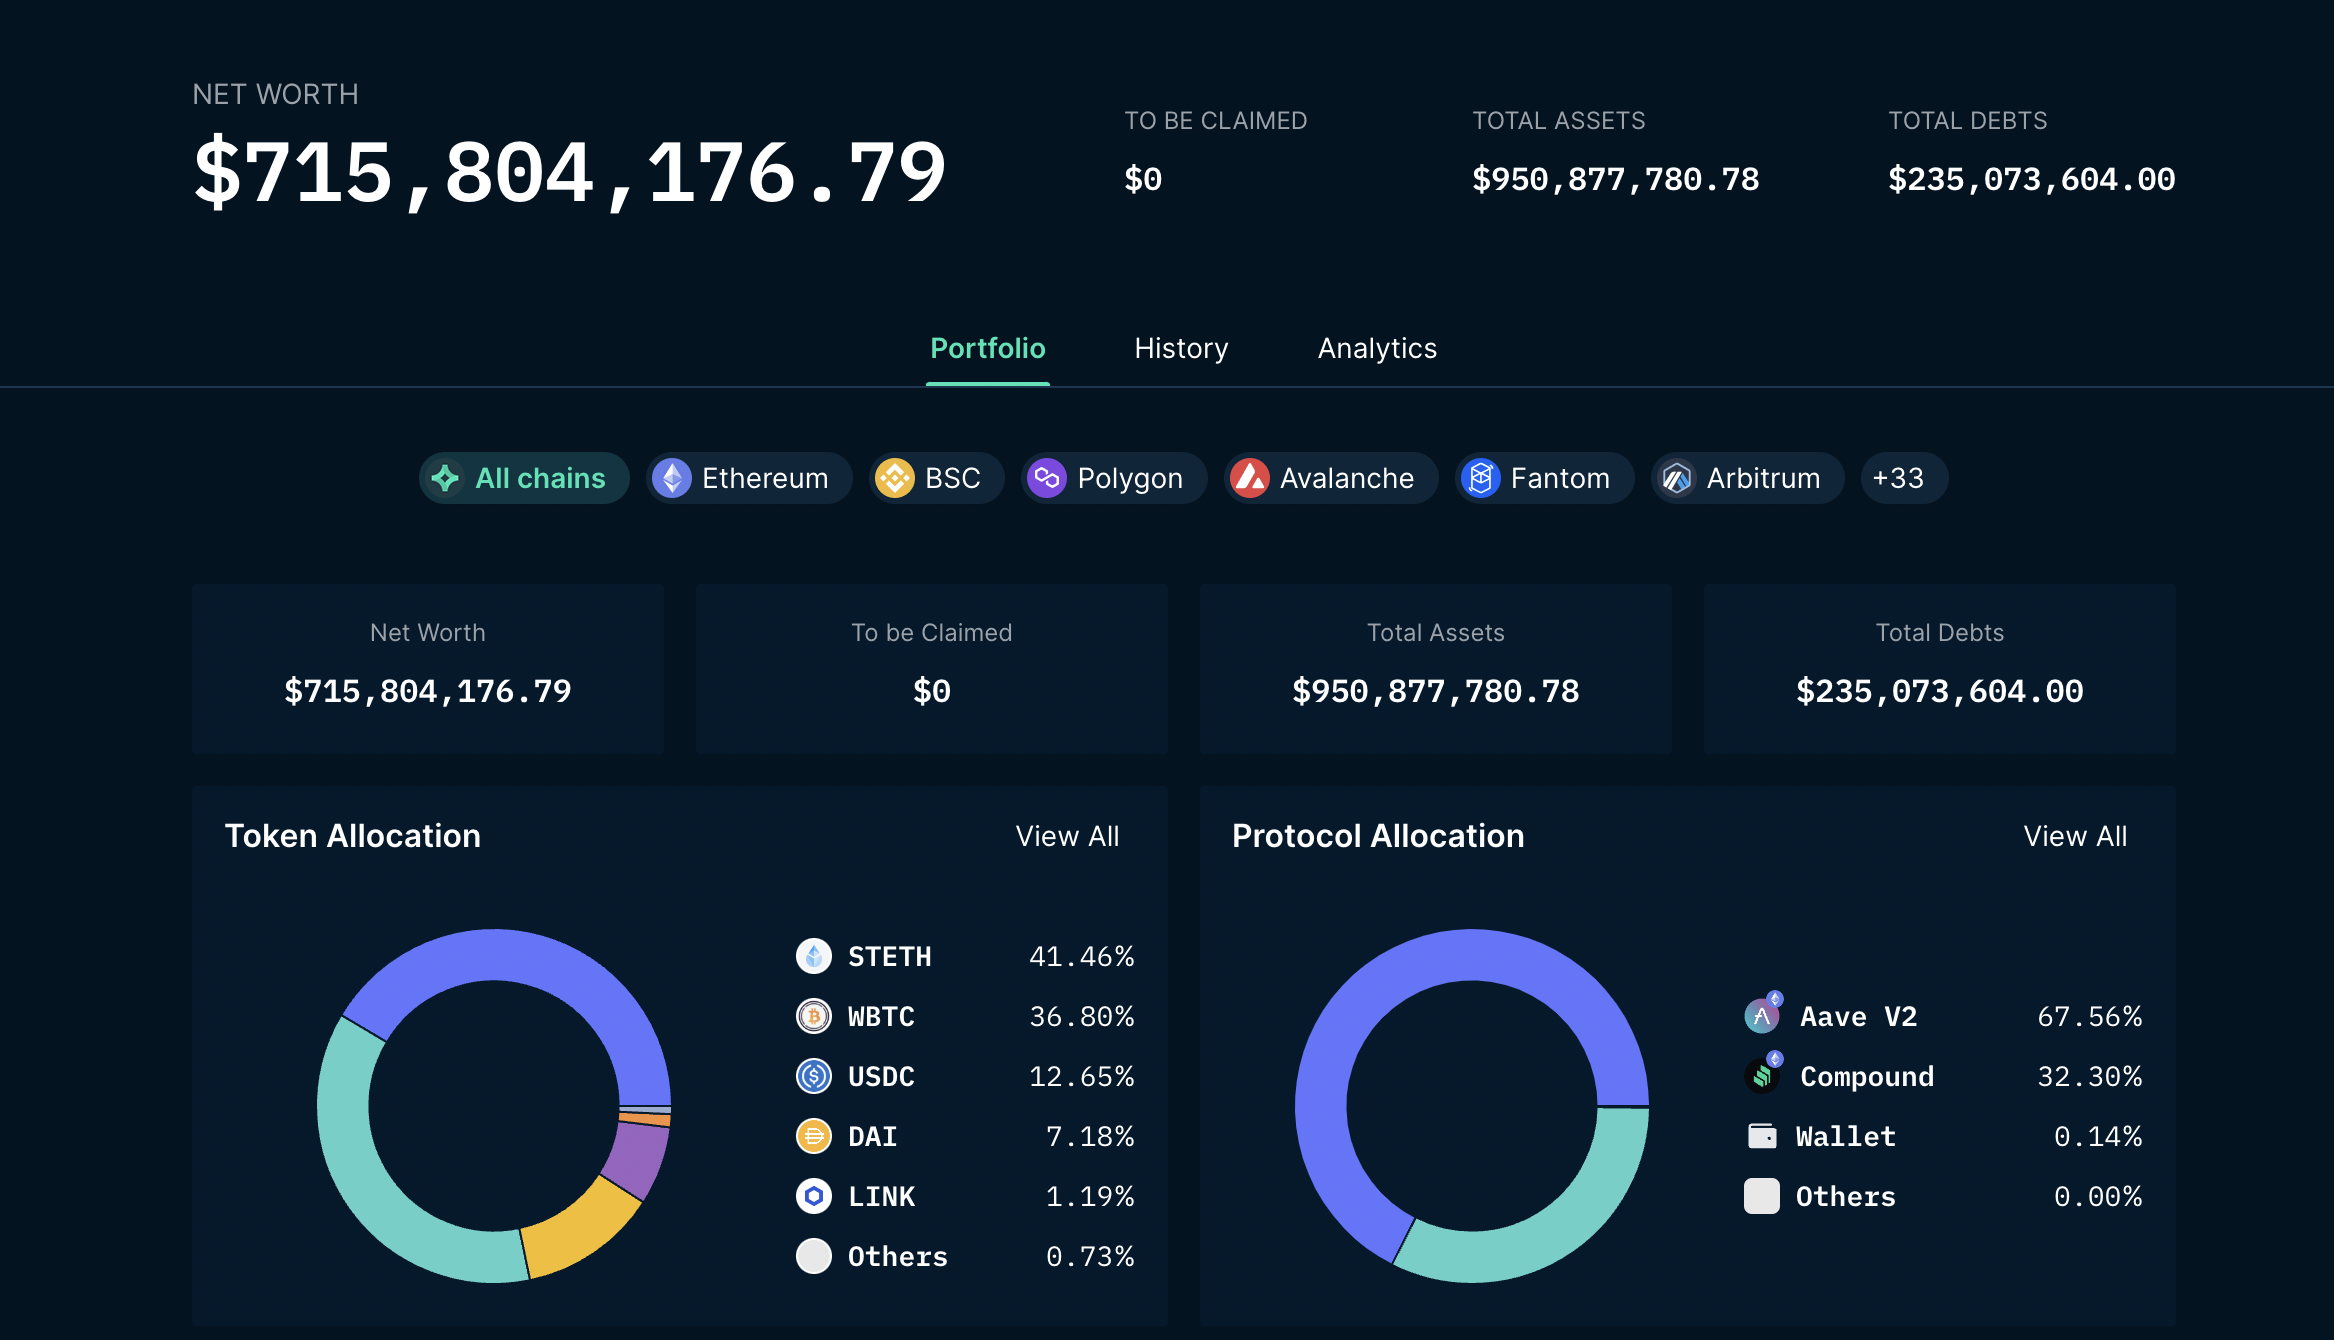2334x1340 pixels.
Task: Click the Ethereum diamond icon
Action: [672, 478]
